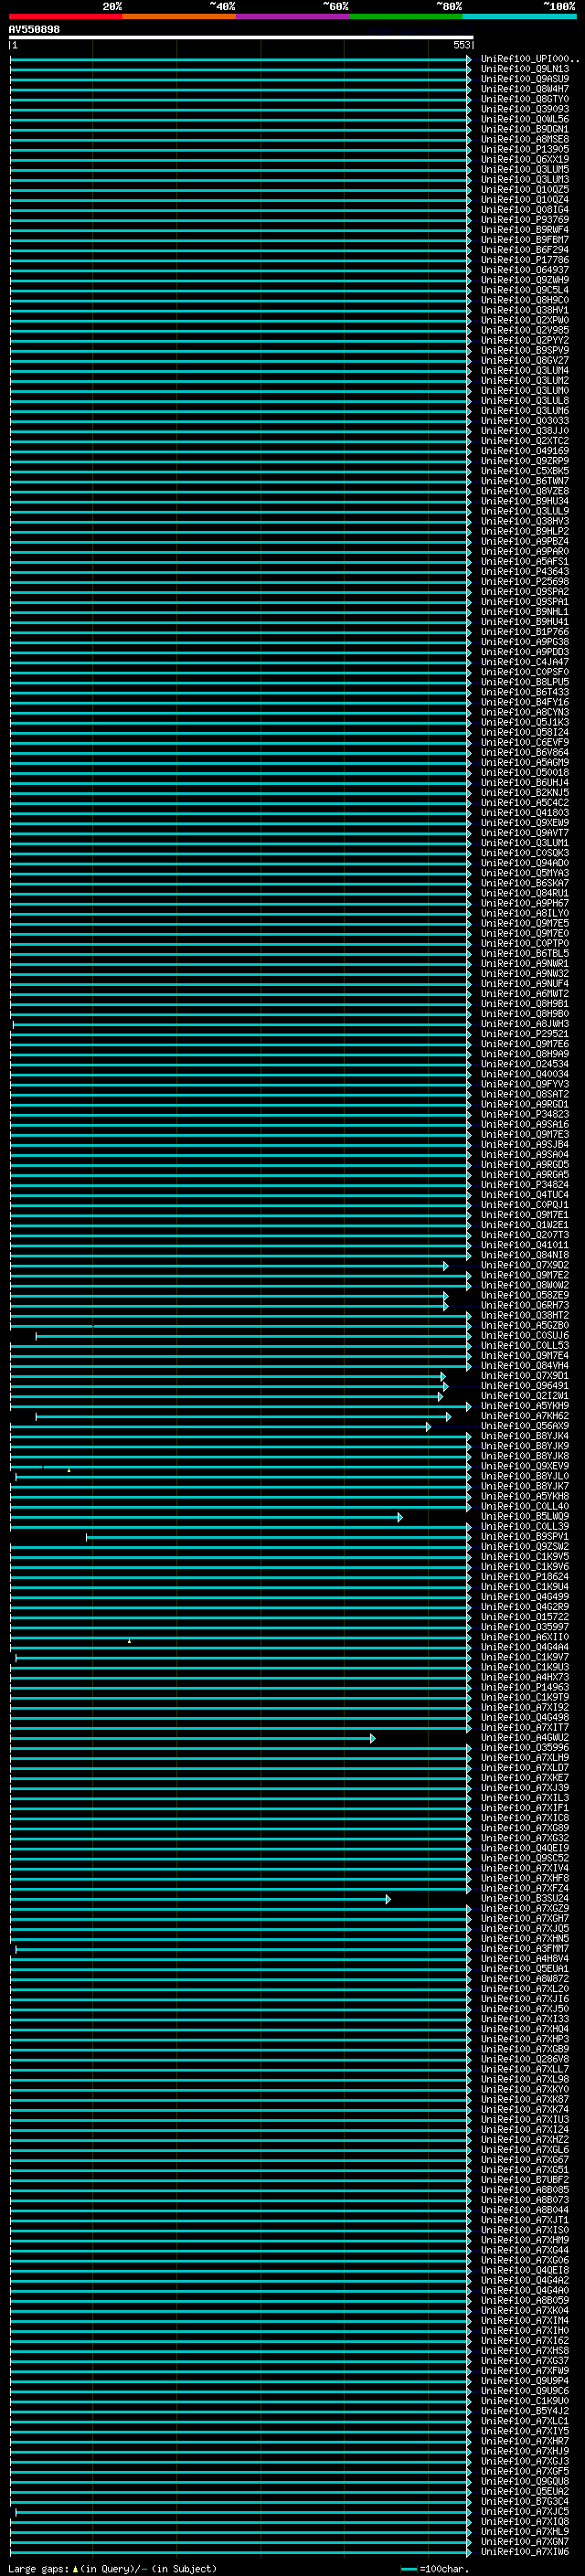Click the UniRef100_Q84VH4 label

(524, 1366)
